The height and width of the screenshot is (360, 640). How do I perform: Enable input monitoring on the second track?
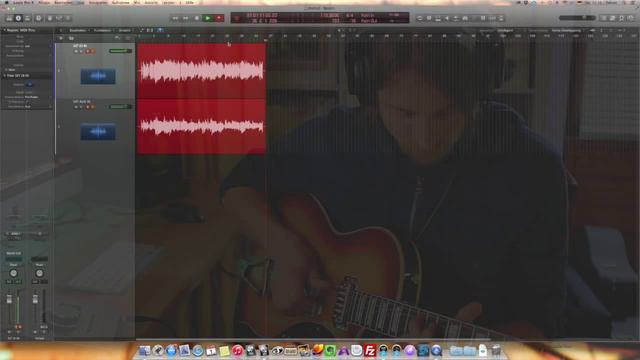(93, 107)
